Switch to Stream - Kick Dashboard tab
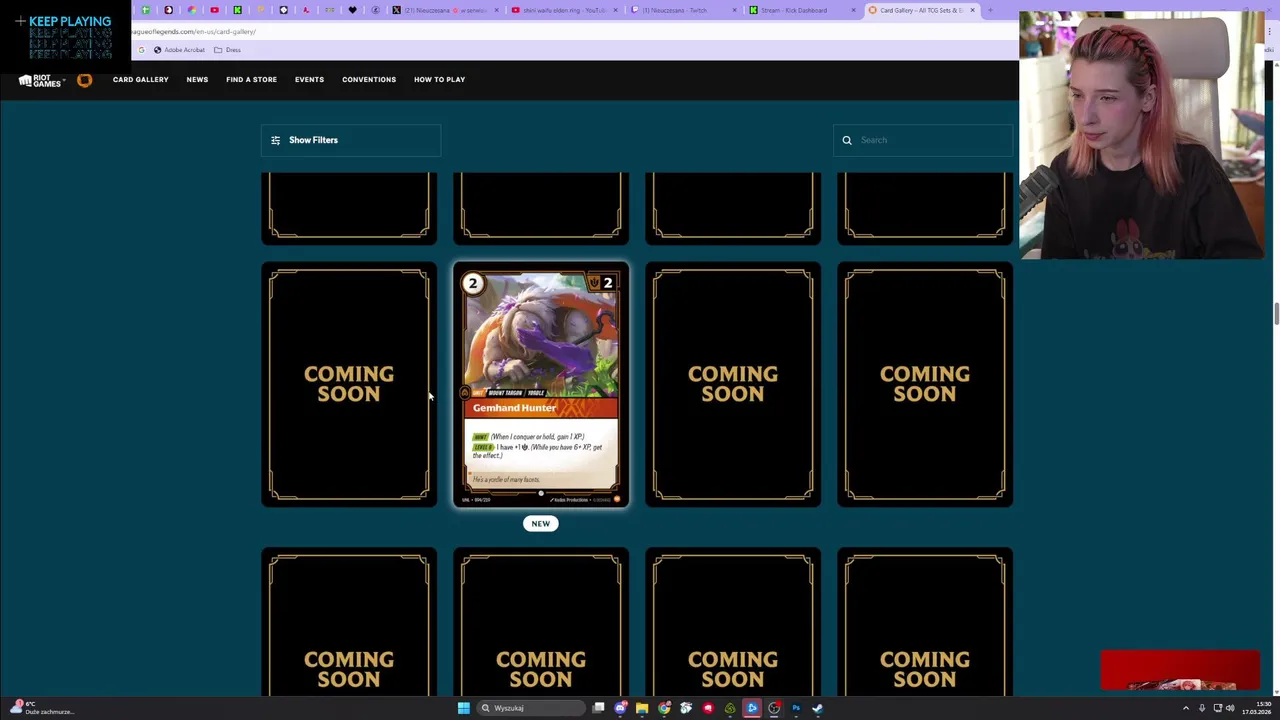 (x=804, y=10)
